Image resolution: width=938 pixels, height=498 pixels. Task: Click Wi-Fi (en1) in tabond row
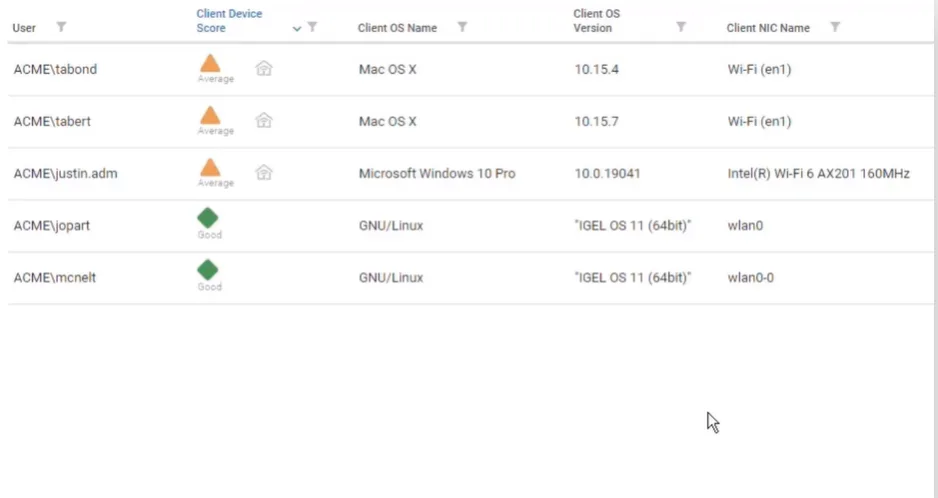759,69
